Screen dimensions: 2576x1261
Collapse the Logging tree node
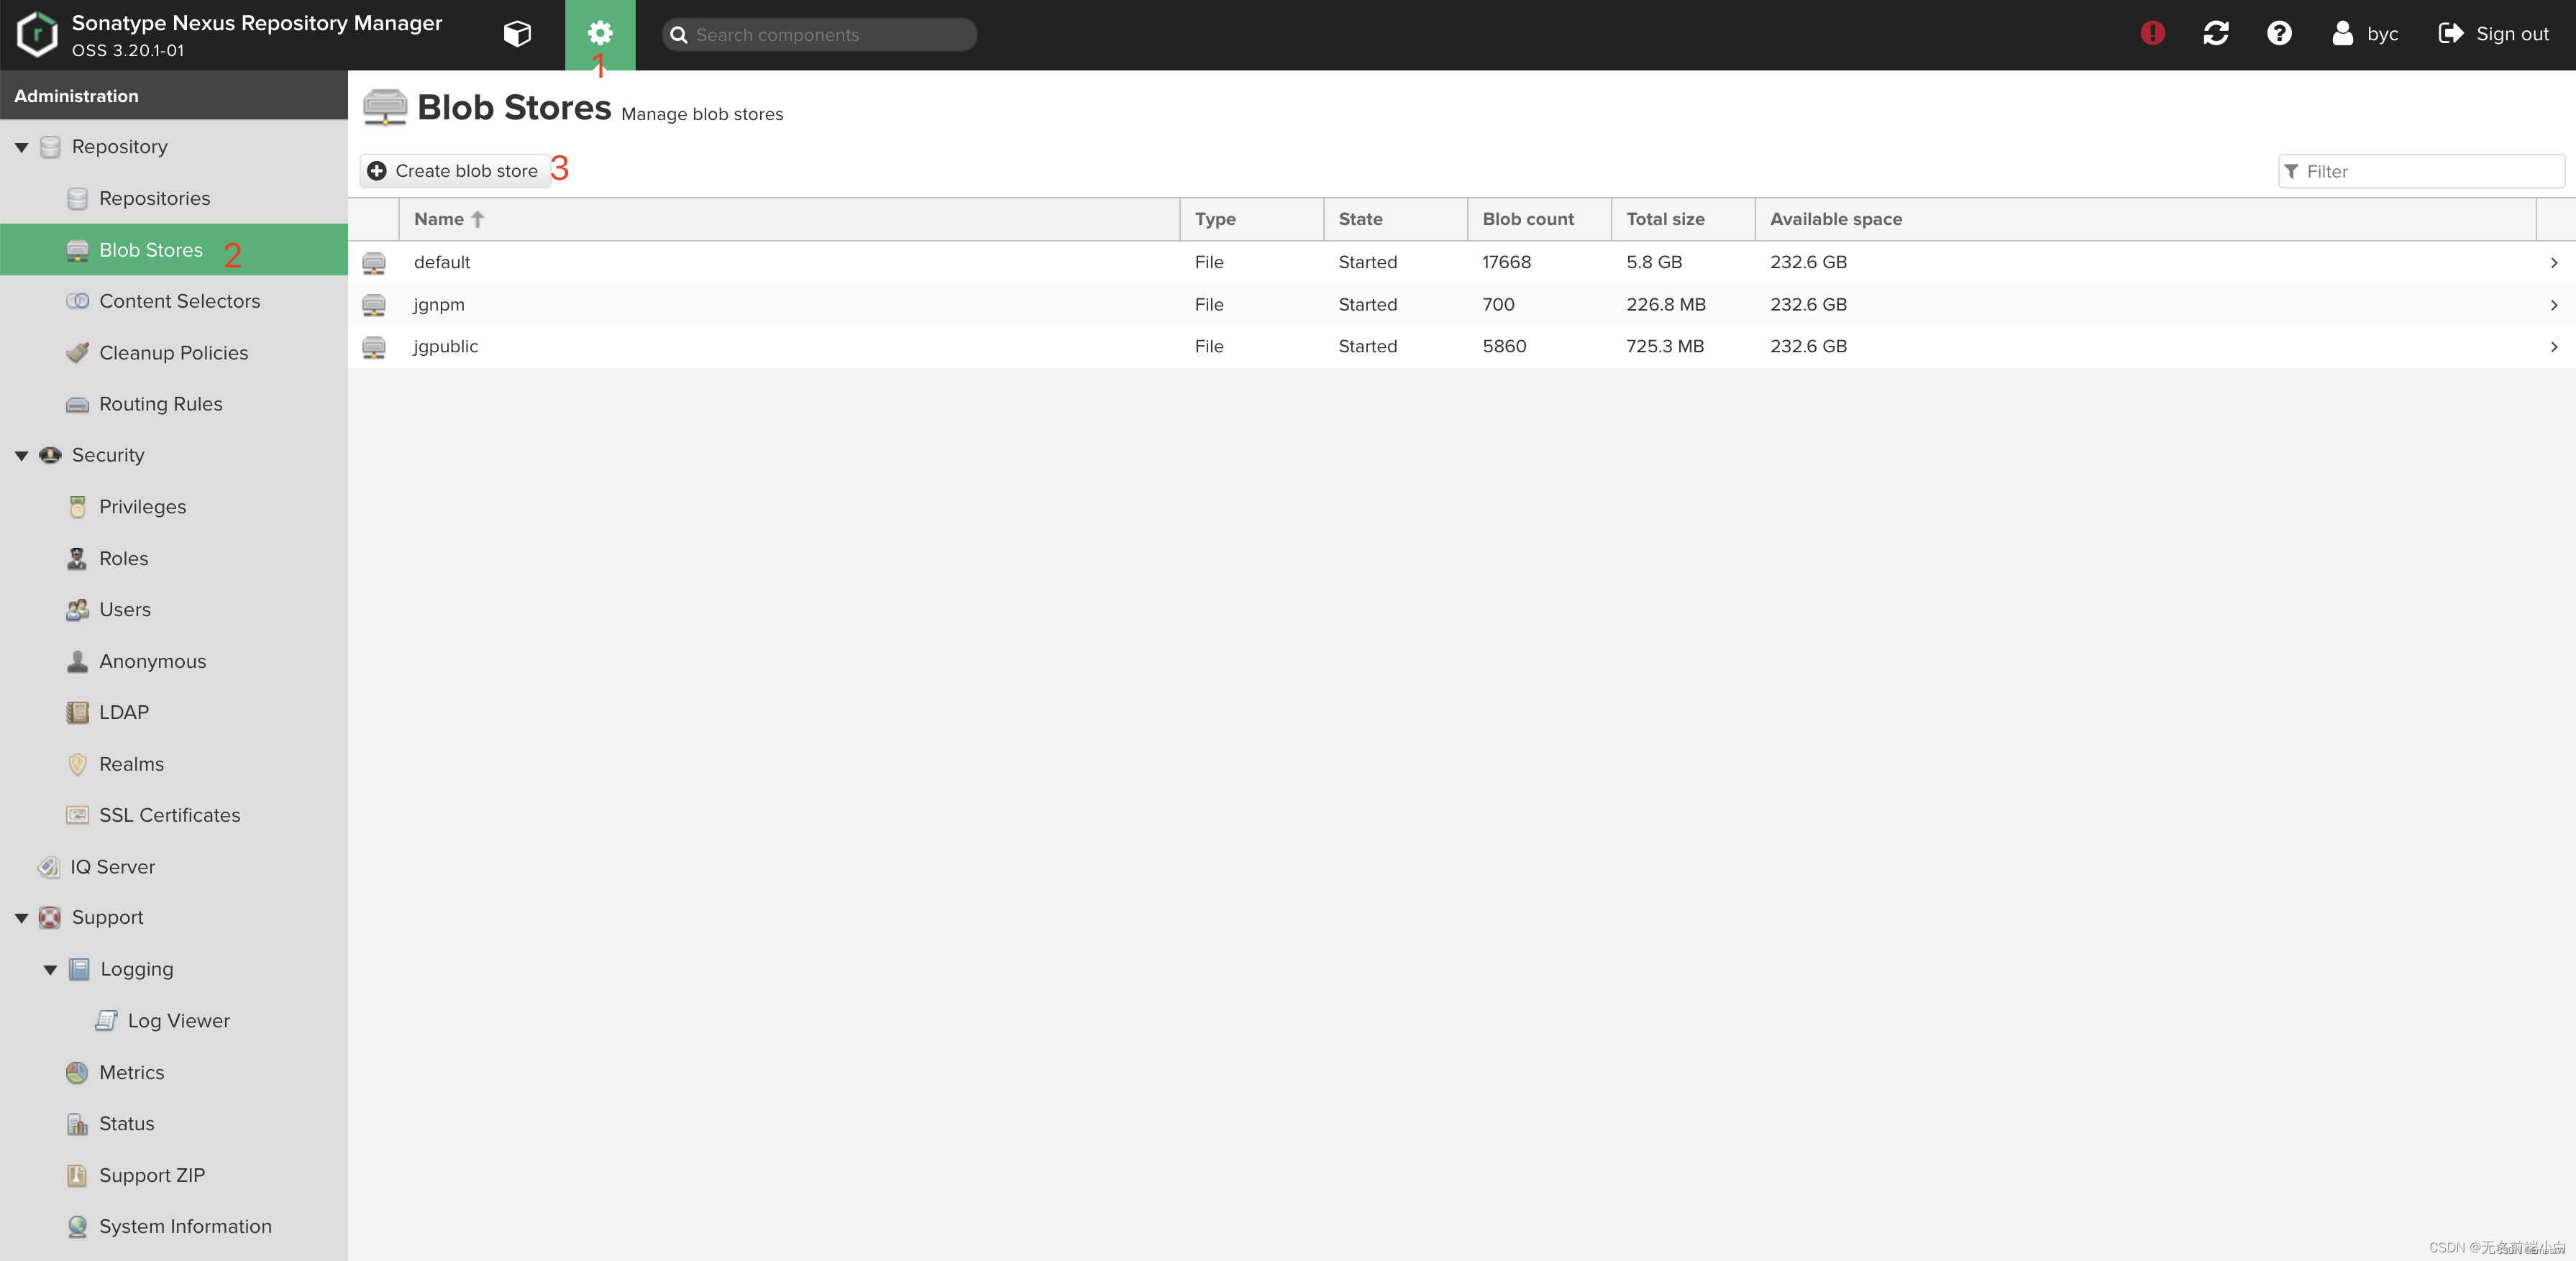50,970
